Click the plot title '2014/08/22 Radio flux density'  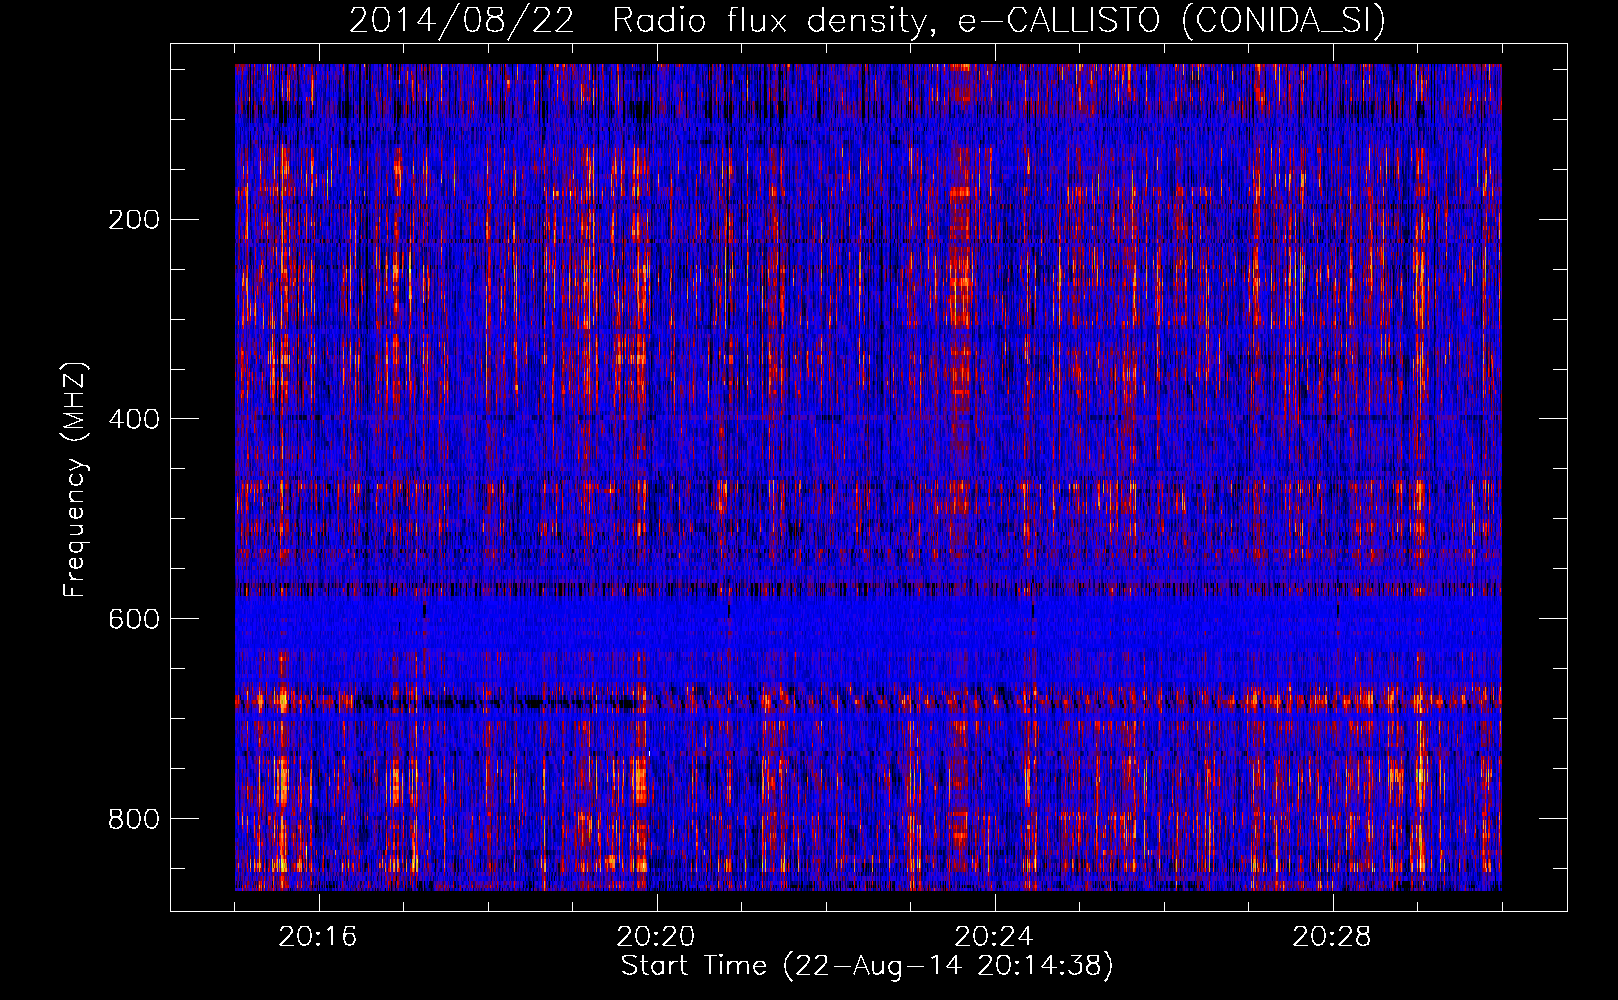pyautogui.click(x=867, y=20)
